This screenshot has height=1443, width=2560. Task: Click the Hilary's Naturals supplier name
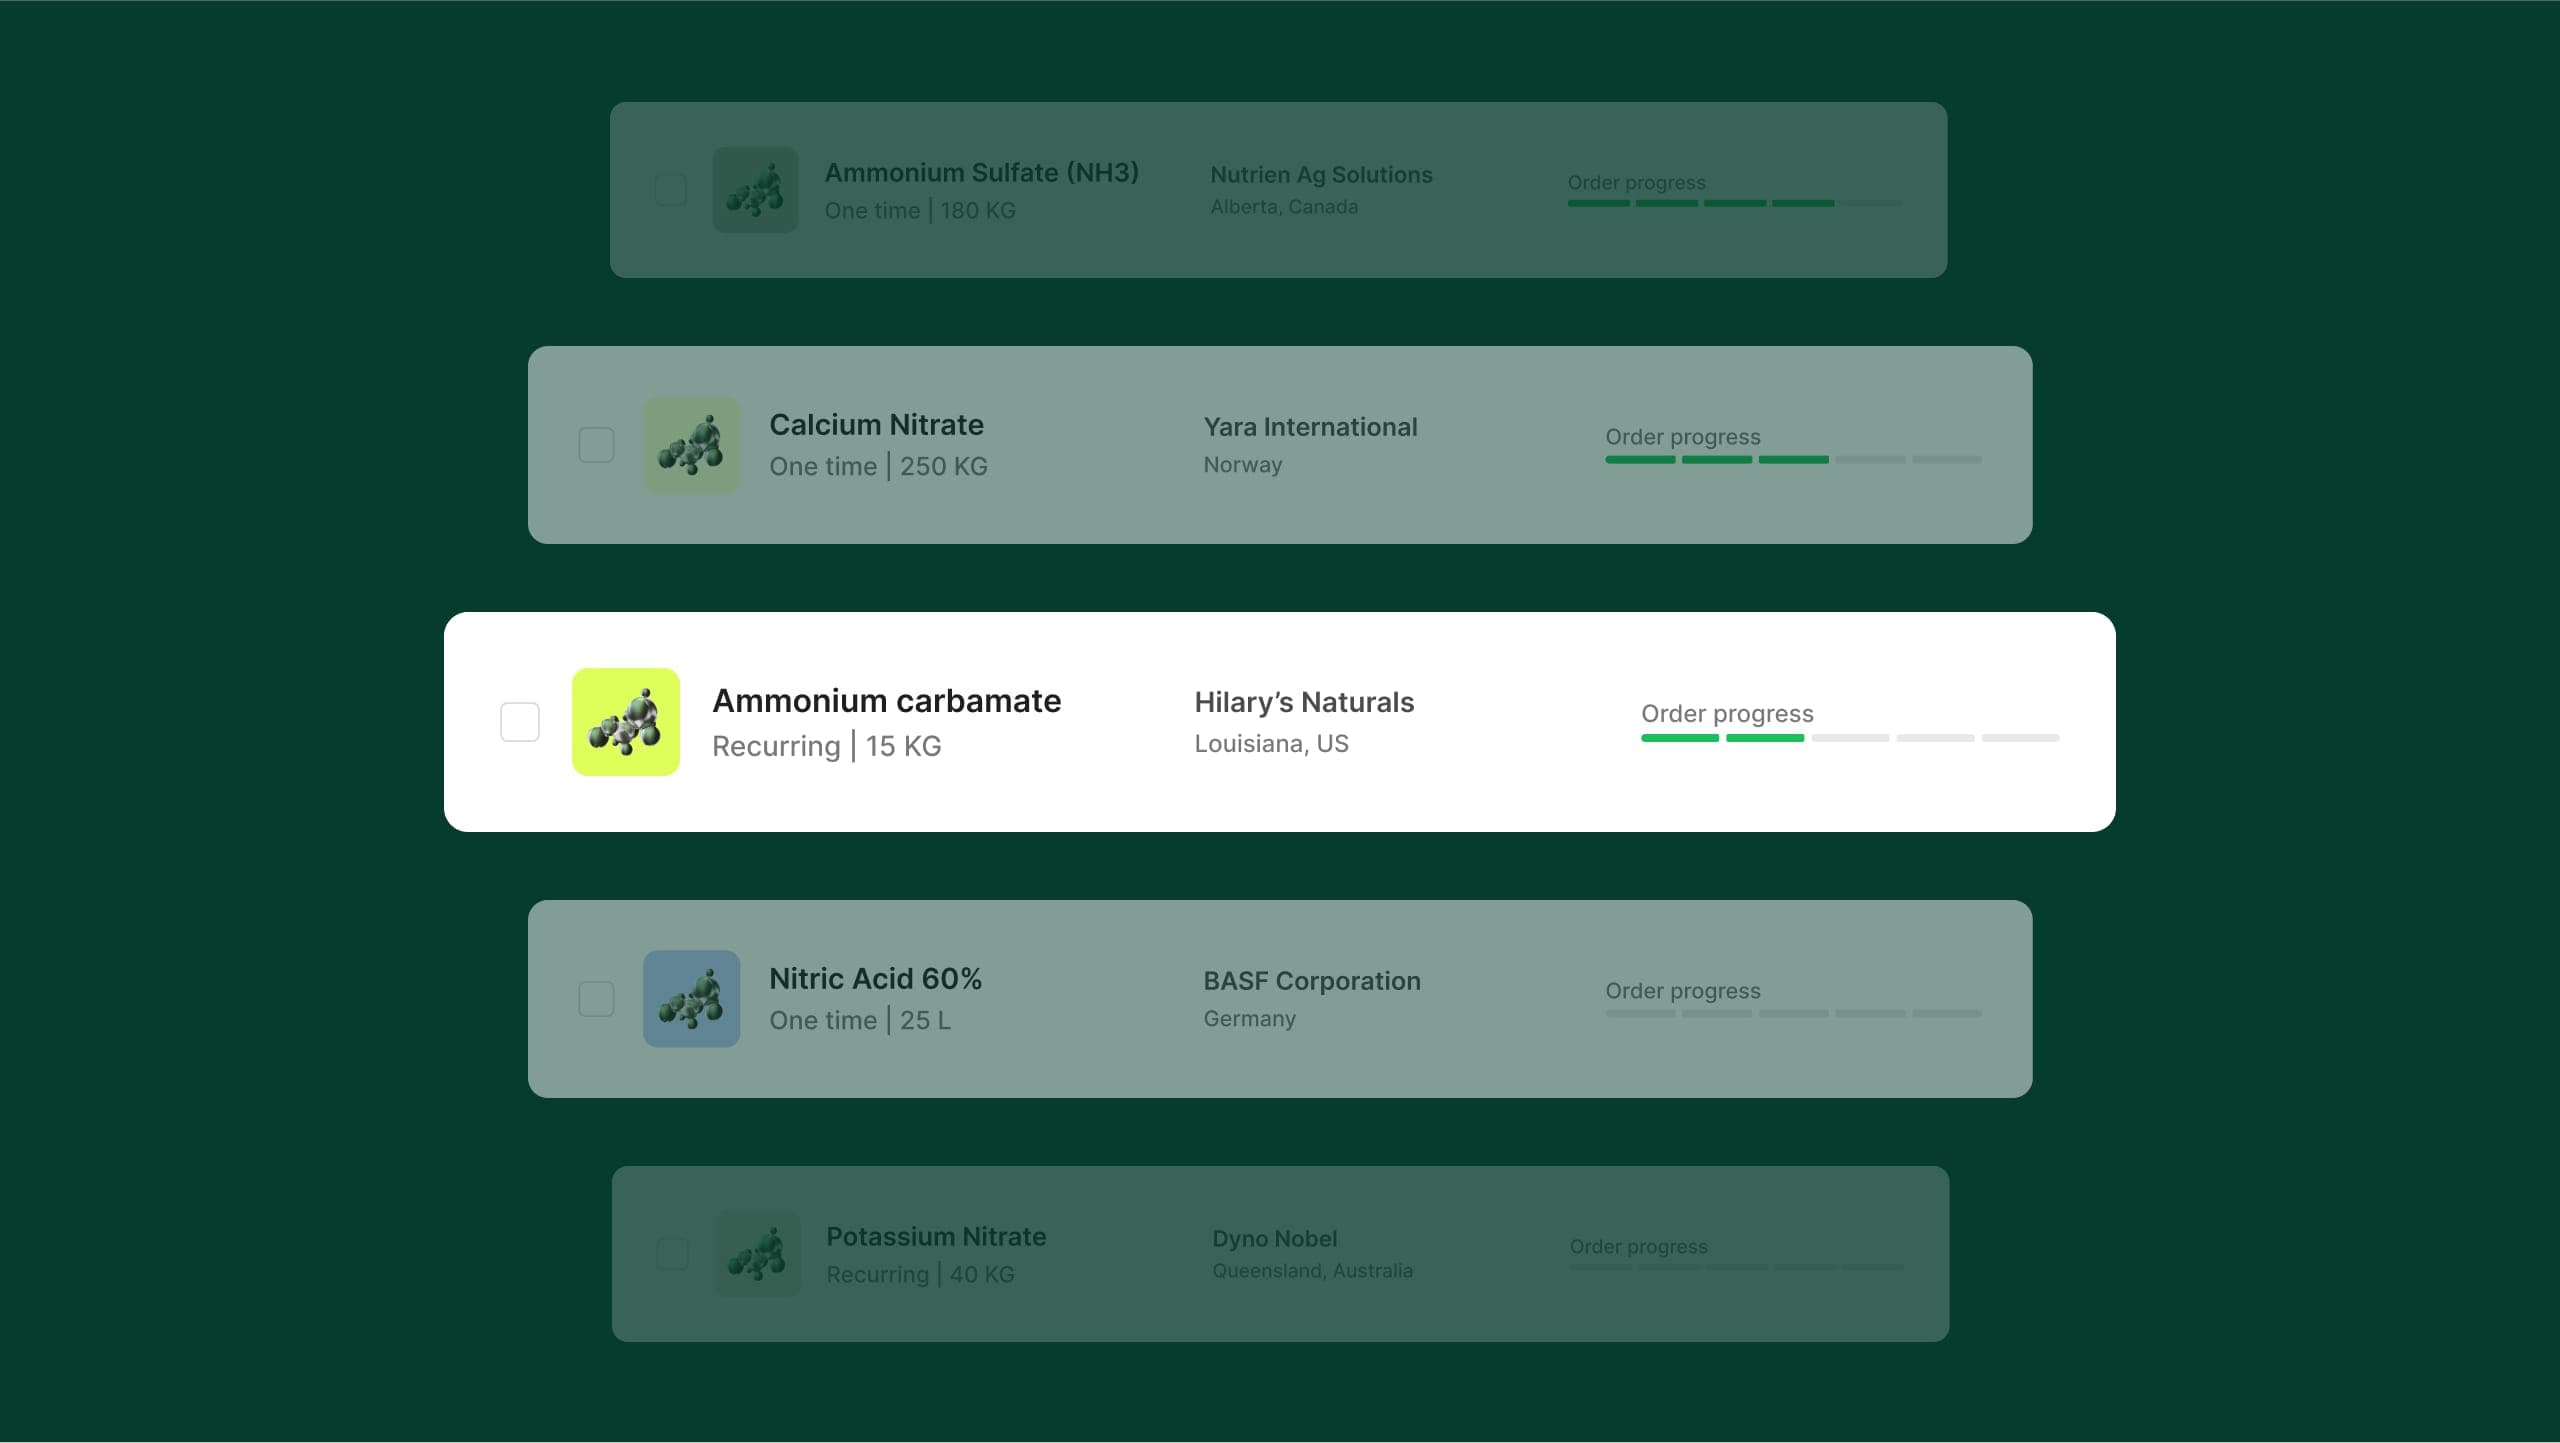pyautogui.click(x=1305, y=702)
